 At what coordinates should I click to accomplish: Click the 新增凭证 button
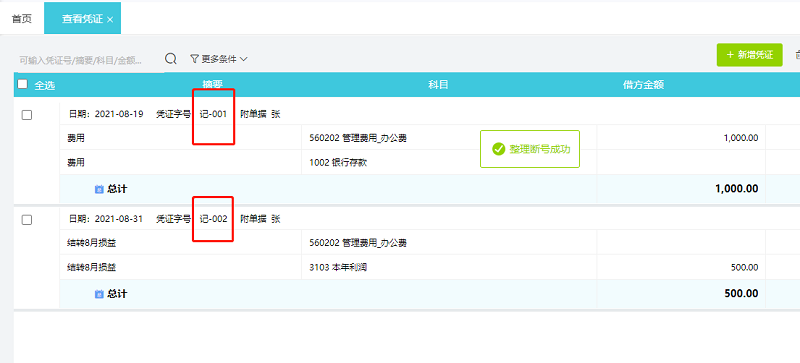[749, 55]
